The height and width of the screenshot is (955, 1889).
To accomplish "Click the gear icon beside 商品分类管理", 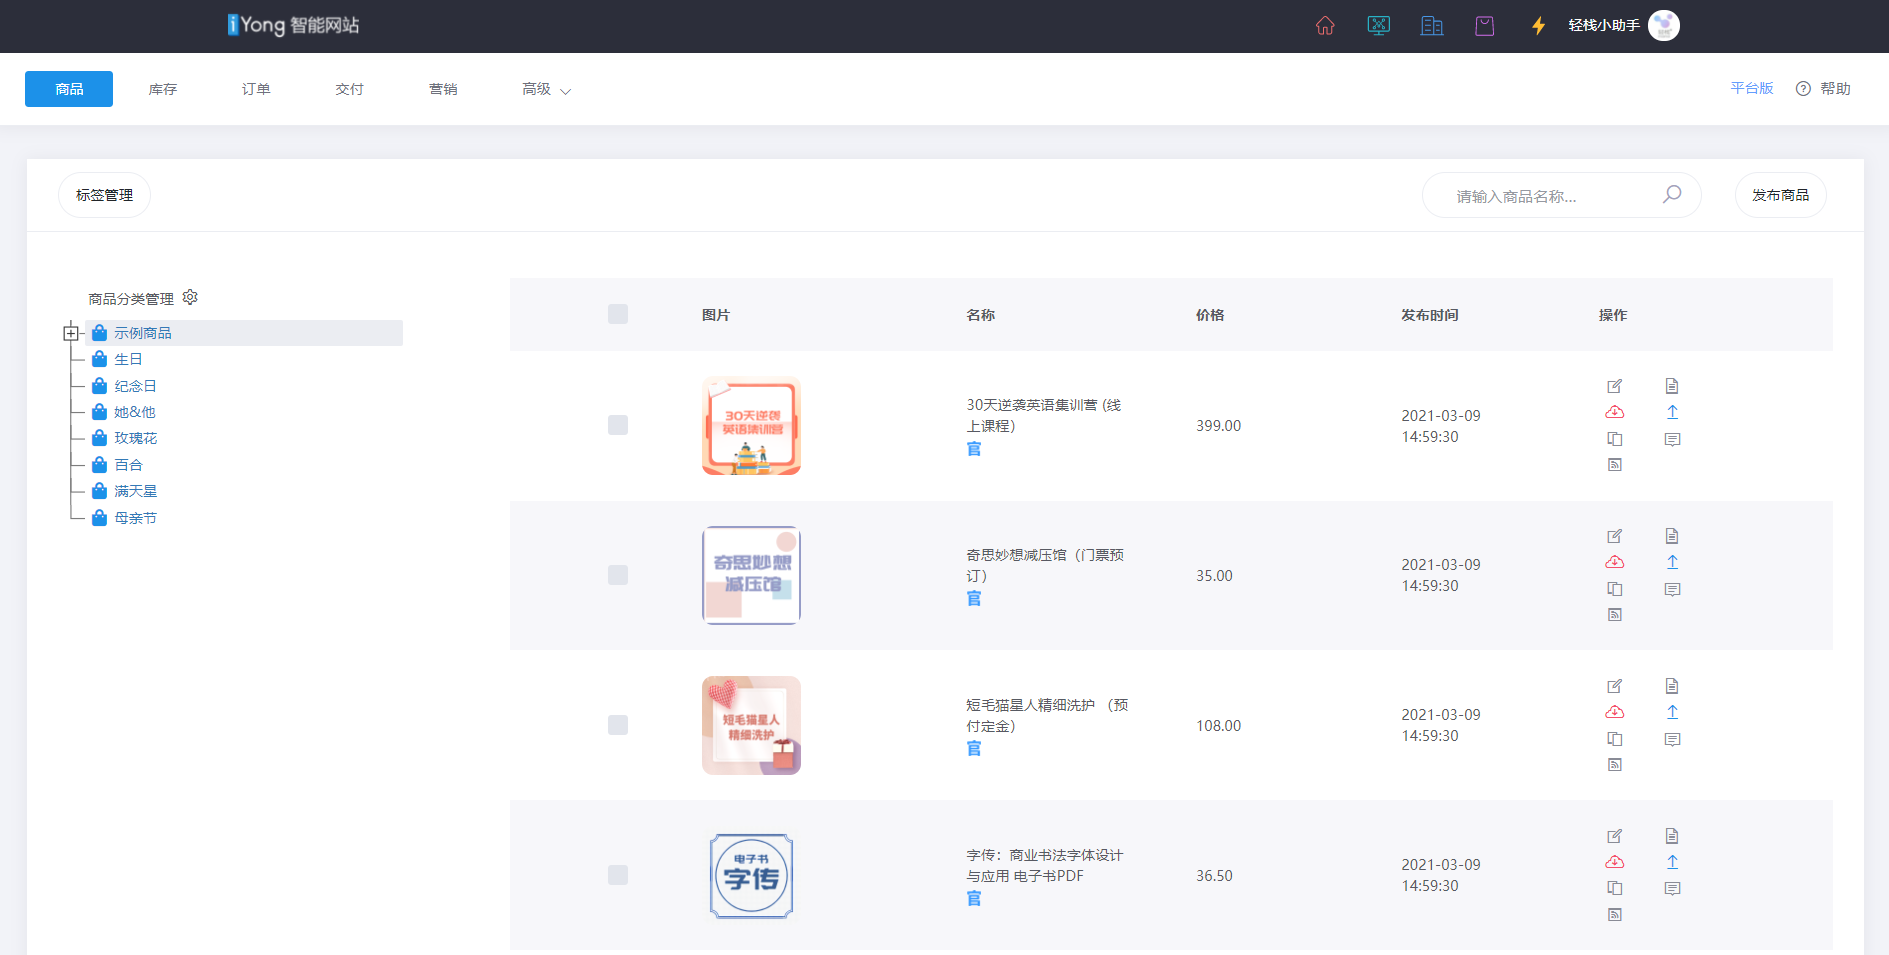I will pyautogui.click(x=190, y=298).
